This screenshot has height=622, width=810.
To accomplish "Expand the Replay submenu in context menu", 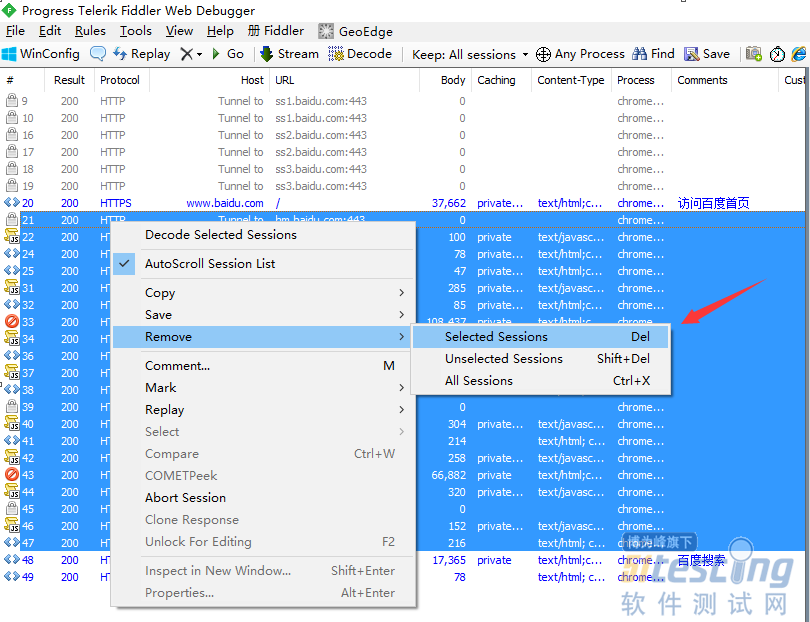I will 263,410.
